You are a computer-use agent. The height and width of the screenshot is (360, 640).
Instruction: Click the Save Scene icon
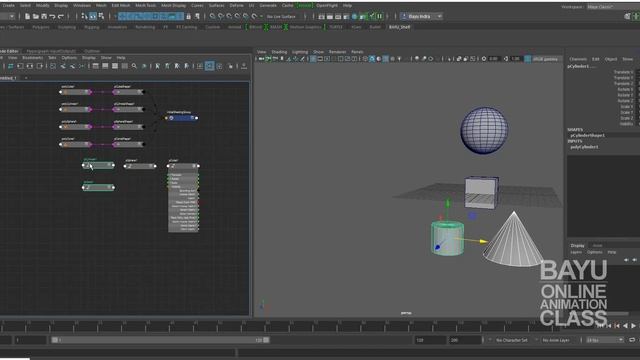[x=44, y=16]
